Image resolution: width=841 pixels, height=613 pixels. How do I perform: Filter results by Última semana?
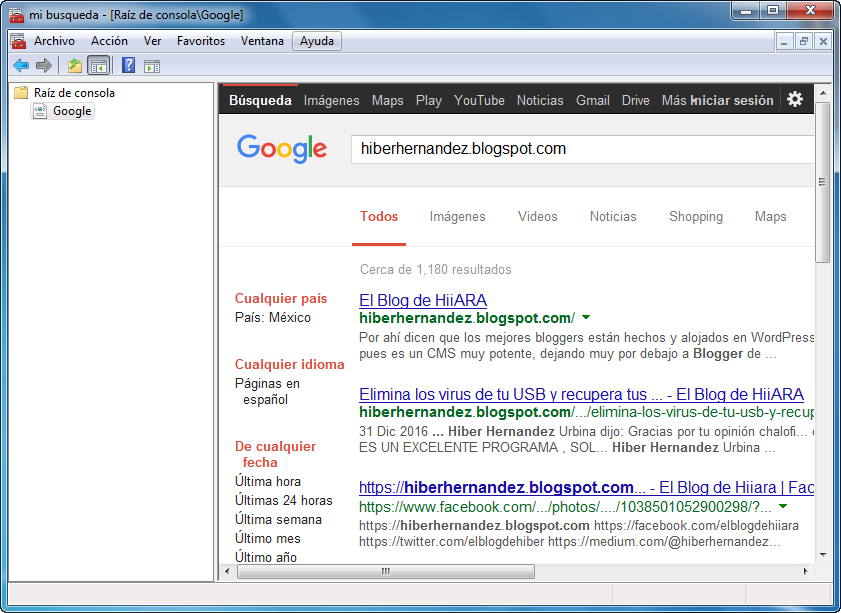click(278, 519)
